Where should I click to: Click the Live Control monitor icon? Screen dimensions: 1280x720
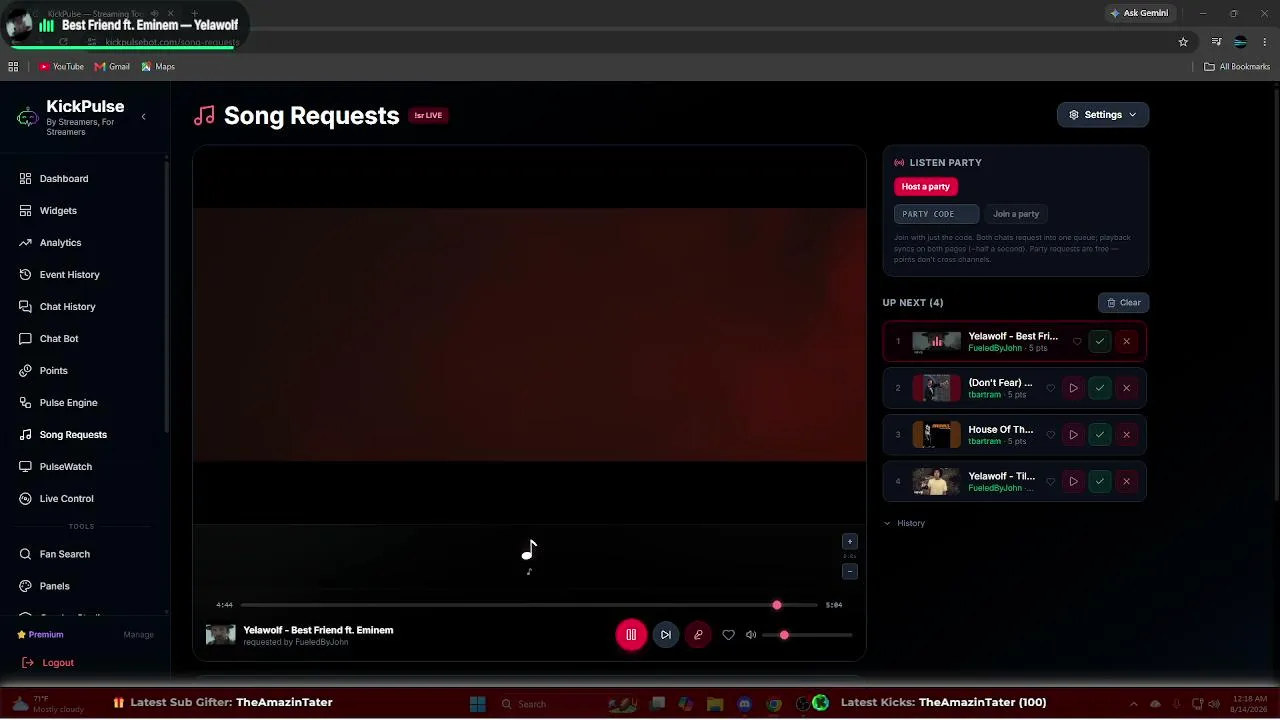click(26, 499)
